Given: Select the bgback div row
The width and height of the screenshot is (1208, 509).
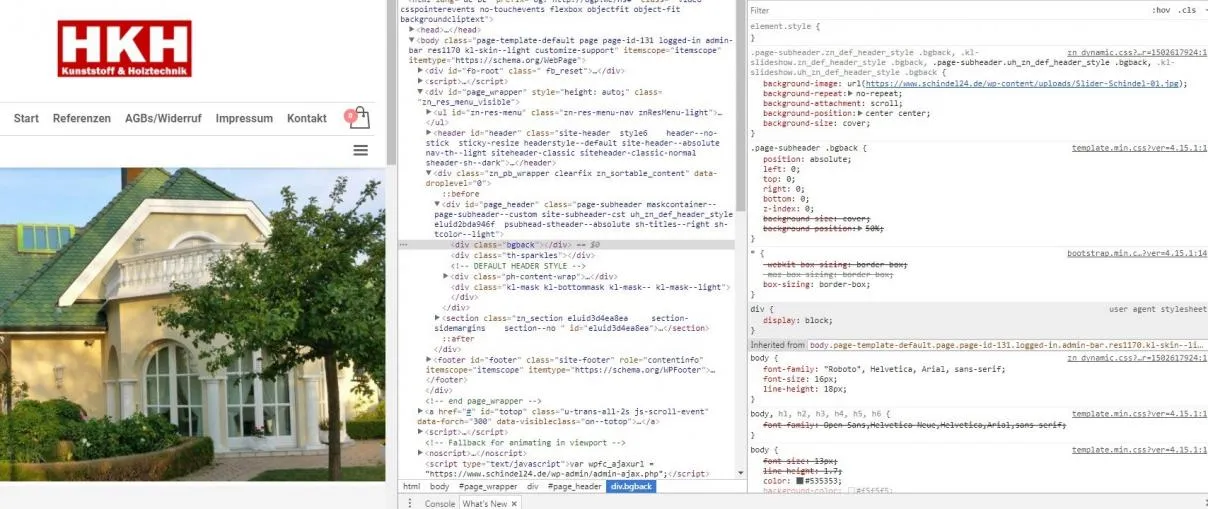Looking at the screenshot, I should [566, 244].
